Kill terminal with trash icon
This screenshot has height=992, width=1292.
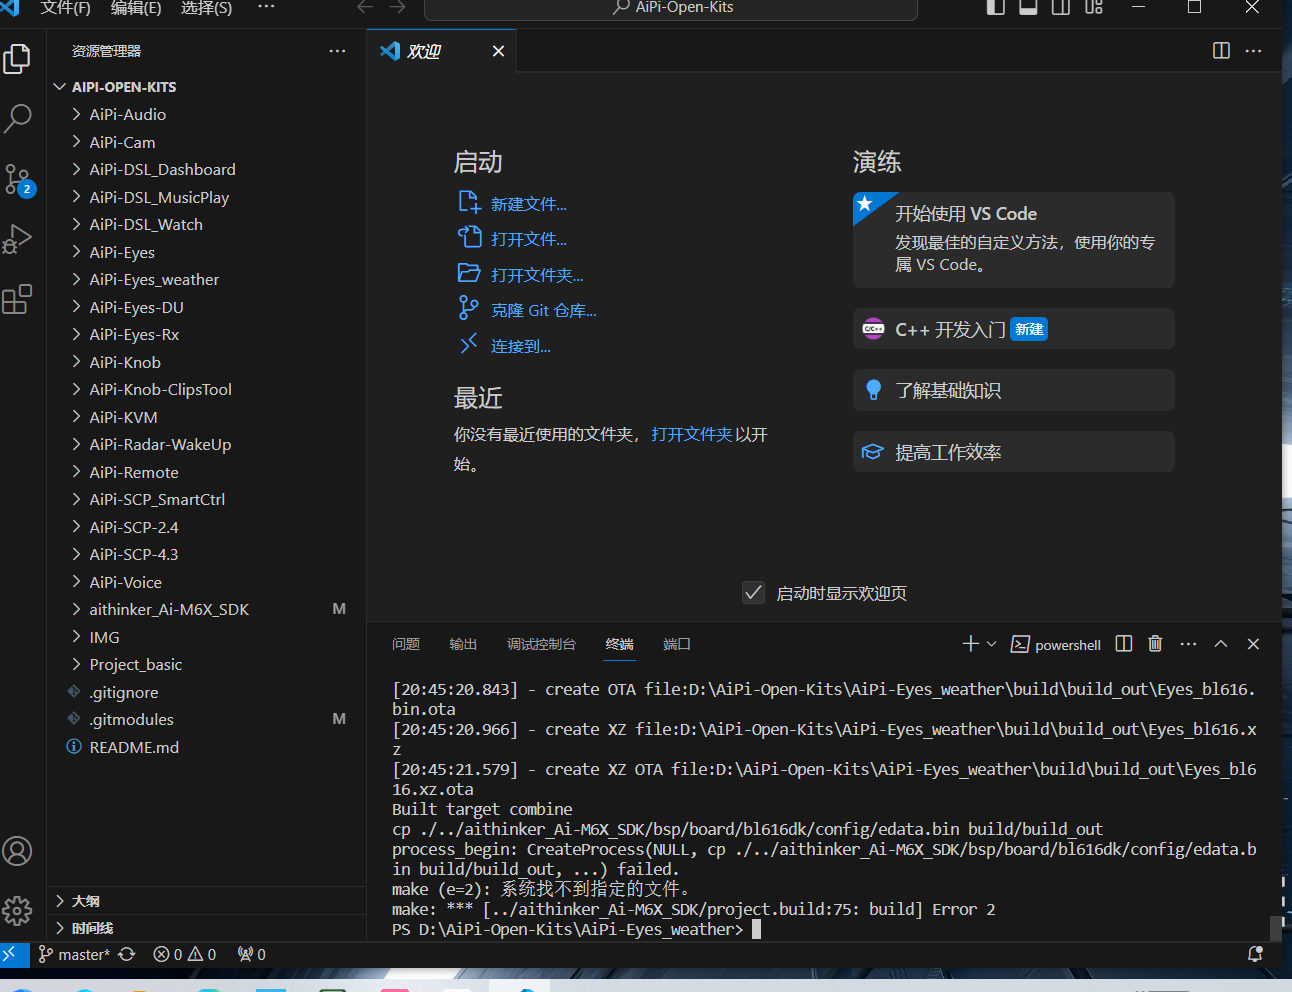pos(1155,644)
